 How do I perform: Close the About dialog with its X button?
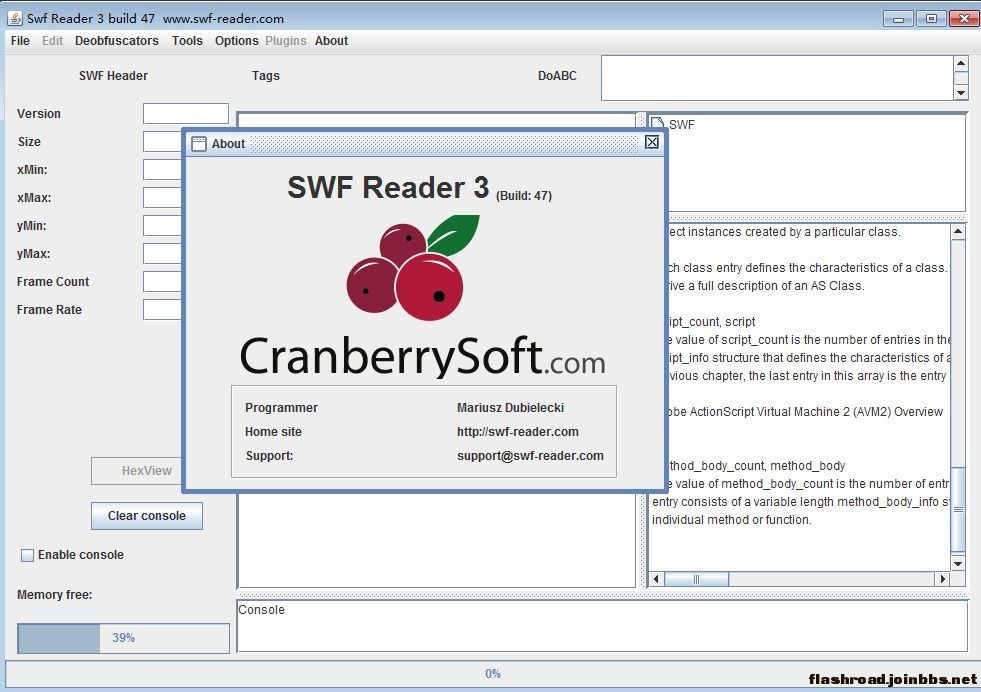652,142
